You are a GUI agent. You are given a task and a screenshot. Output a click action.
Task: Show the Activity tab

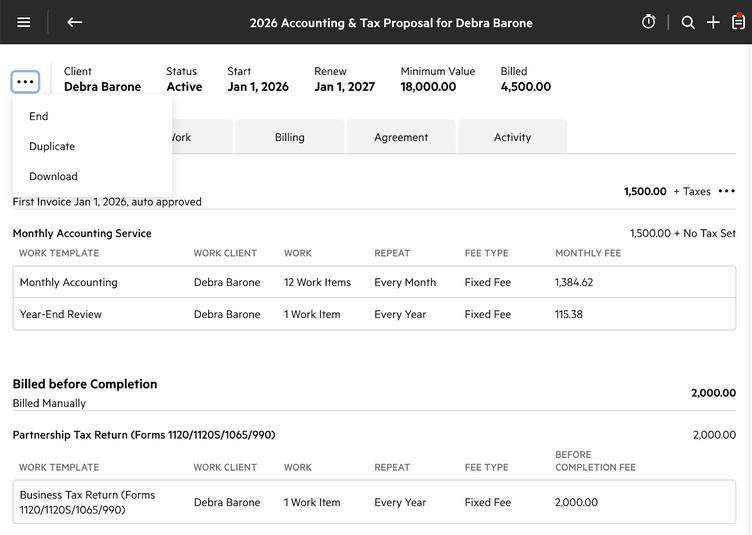[x=512, y=137]
